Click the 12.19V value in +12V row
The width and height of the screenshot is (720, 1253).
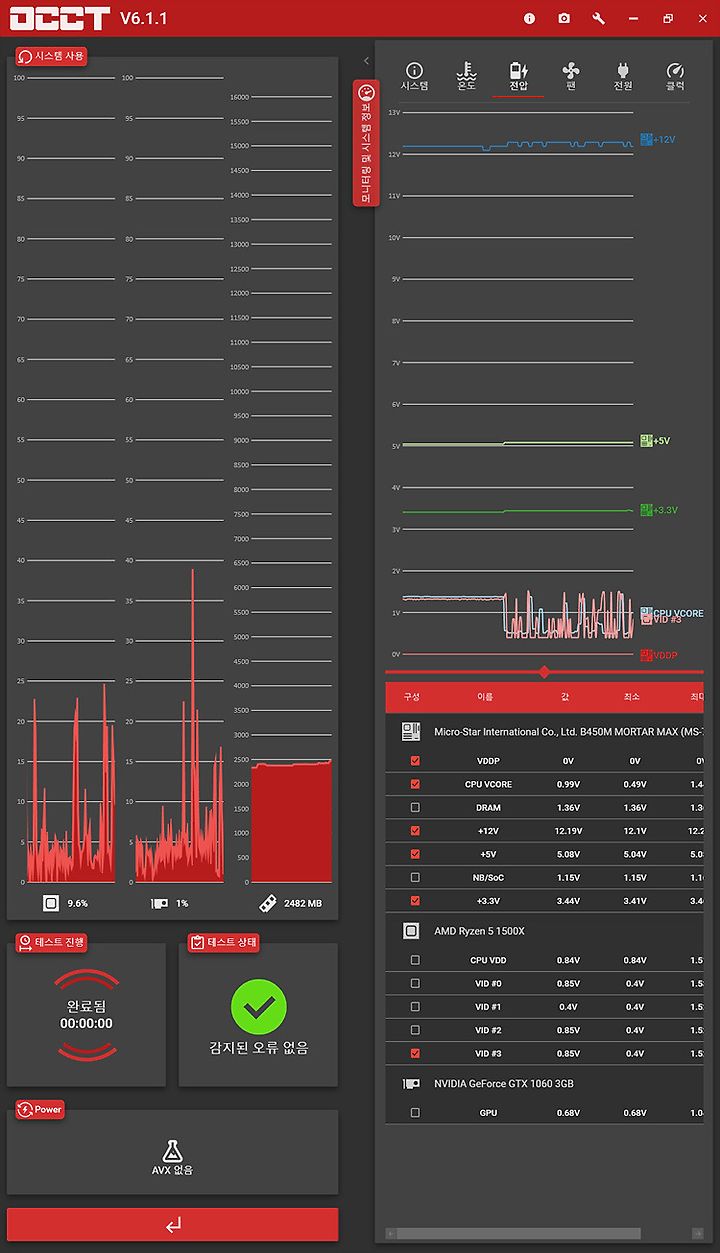coord(568,831)
